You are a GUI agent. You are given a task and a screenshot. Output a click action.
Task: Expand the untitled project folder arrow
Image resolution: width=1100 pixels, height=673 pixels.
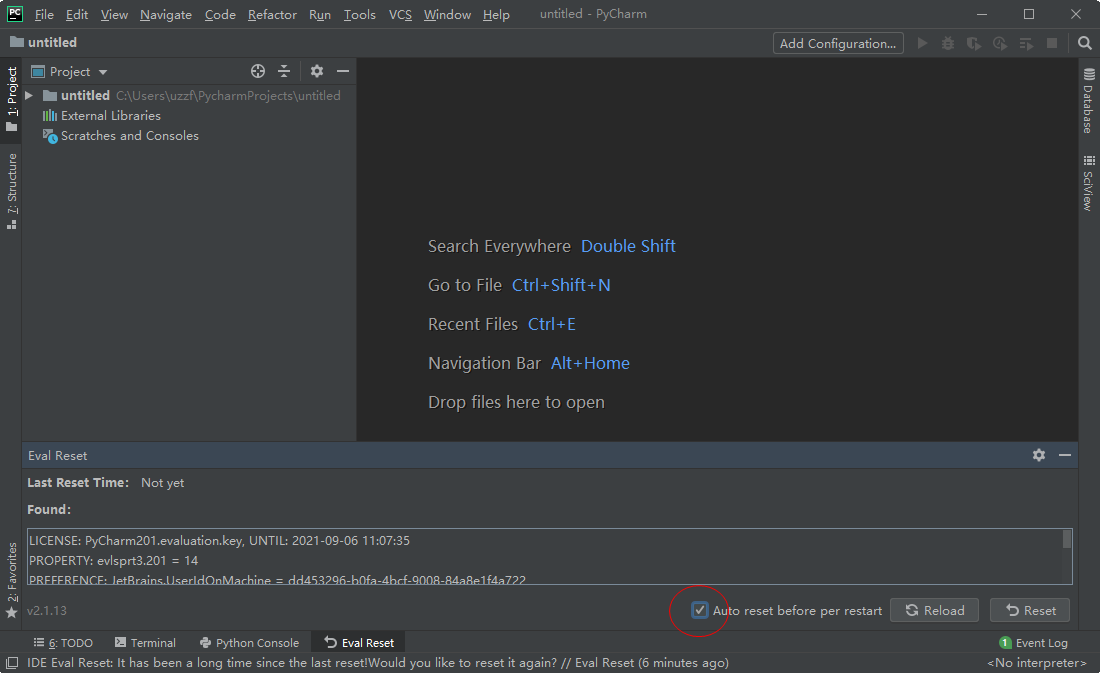pyautogui.click(x=29, y=95)
